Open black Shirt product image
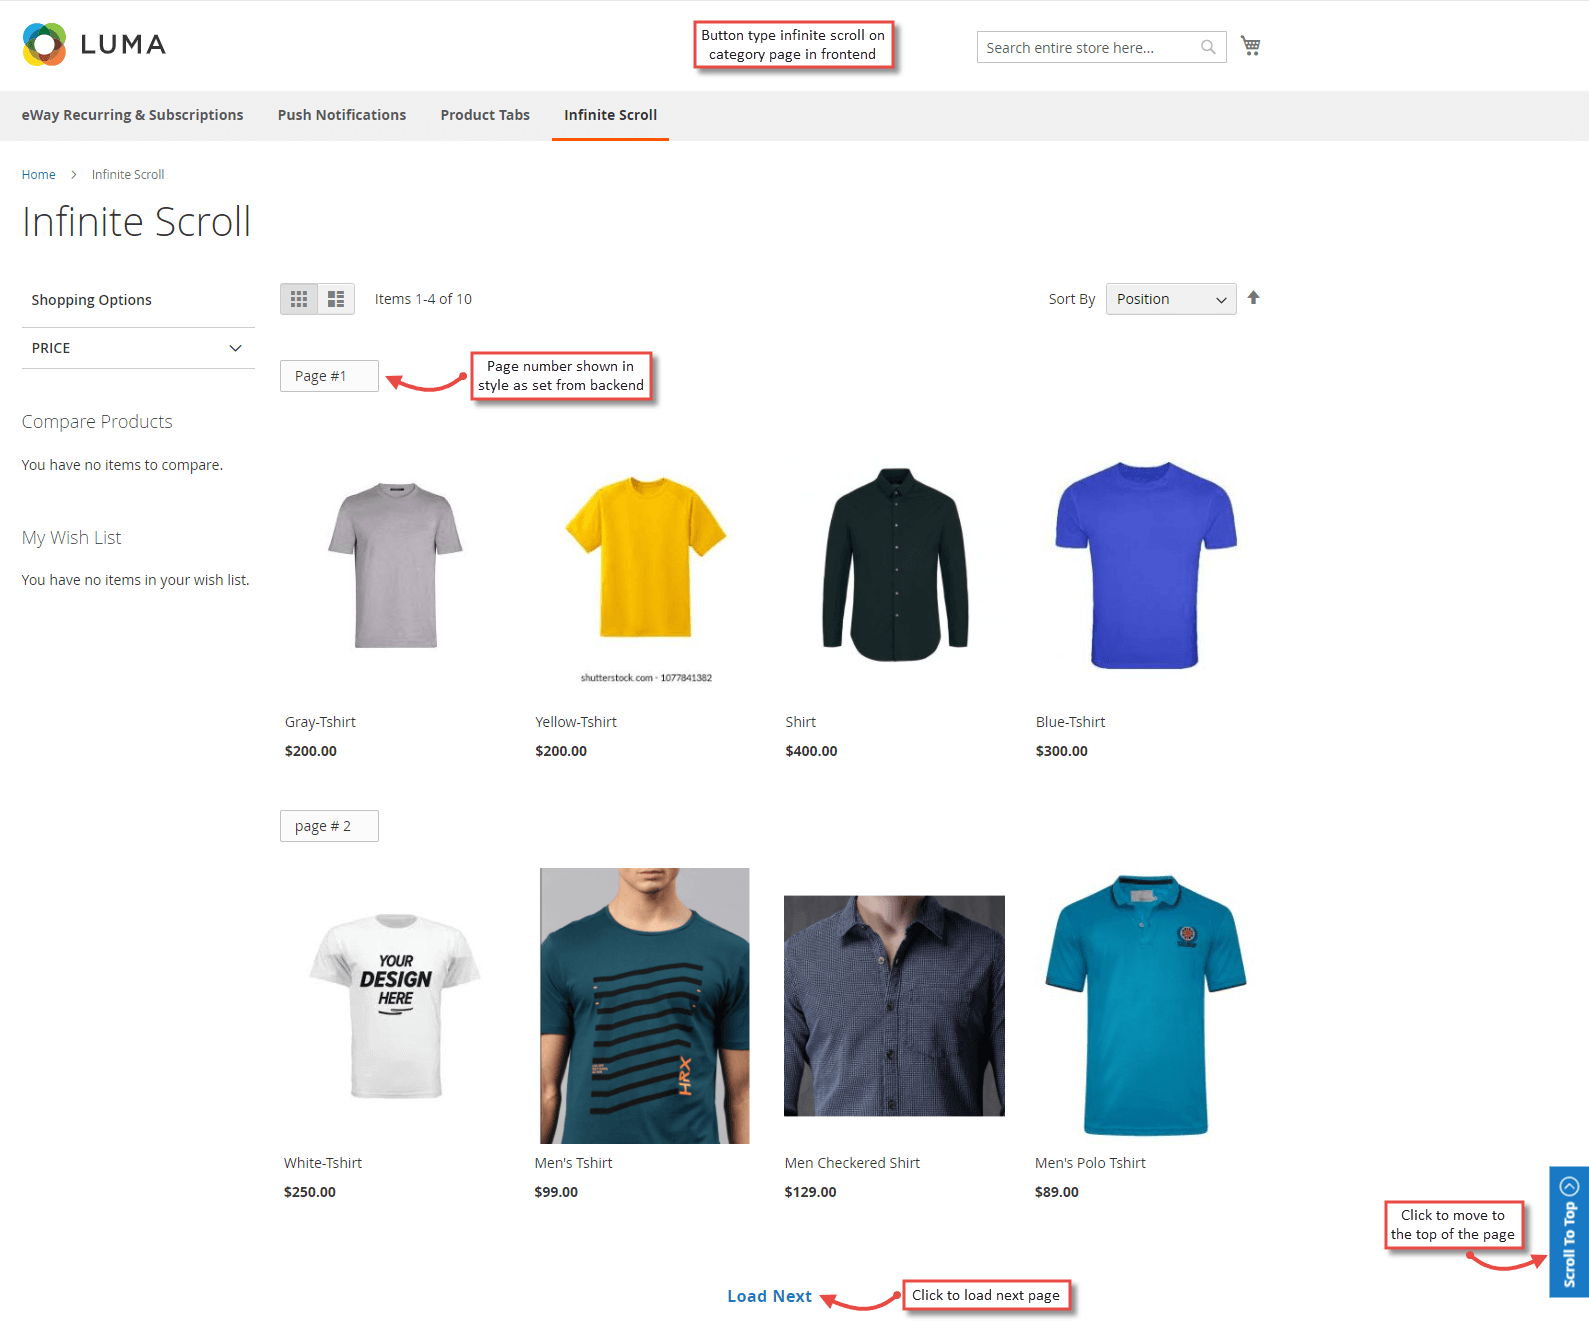This screenshot has width=1589, height=1336. [x=896, y=565]
